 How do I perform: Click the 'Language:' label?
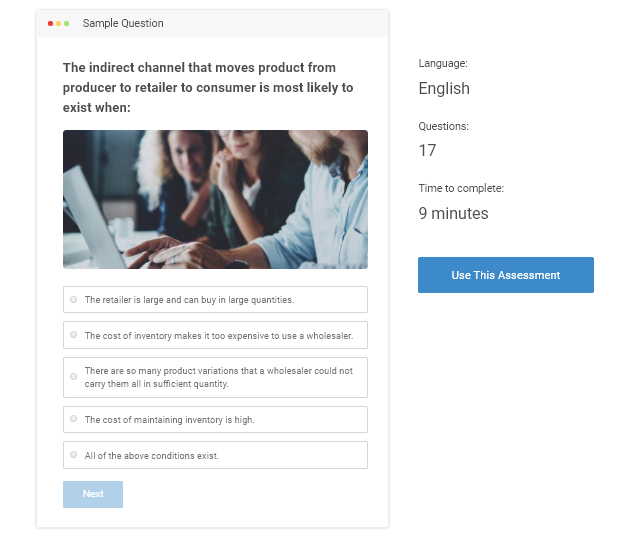pos(443,64)
